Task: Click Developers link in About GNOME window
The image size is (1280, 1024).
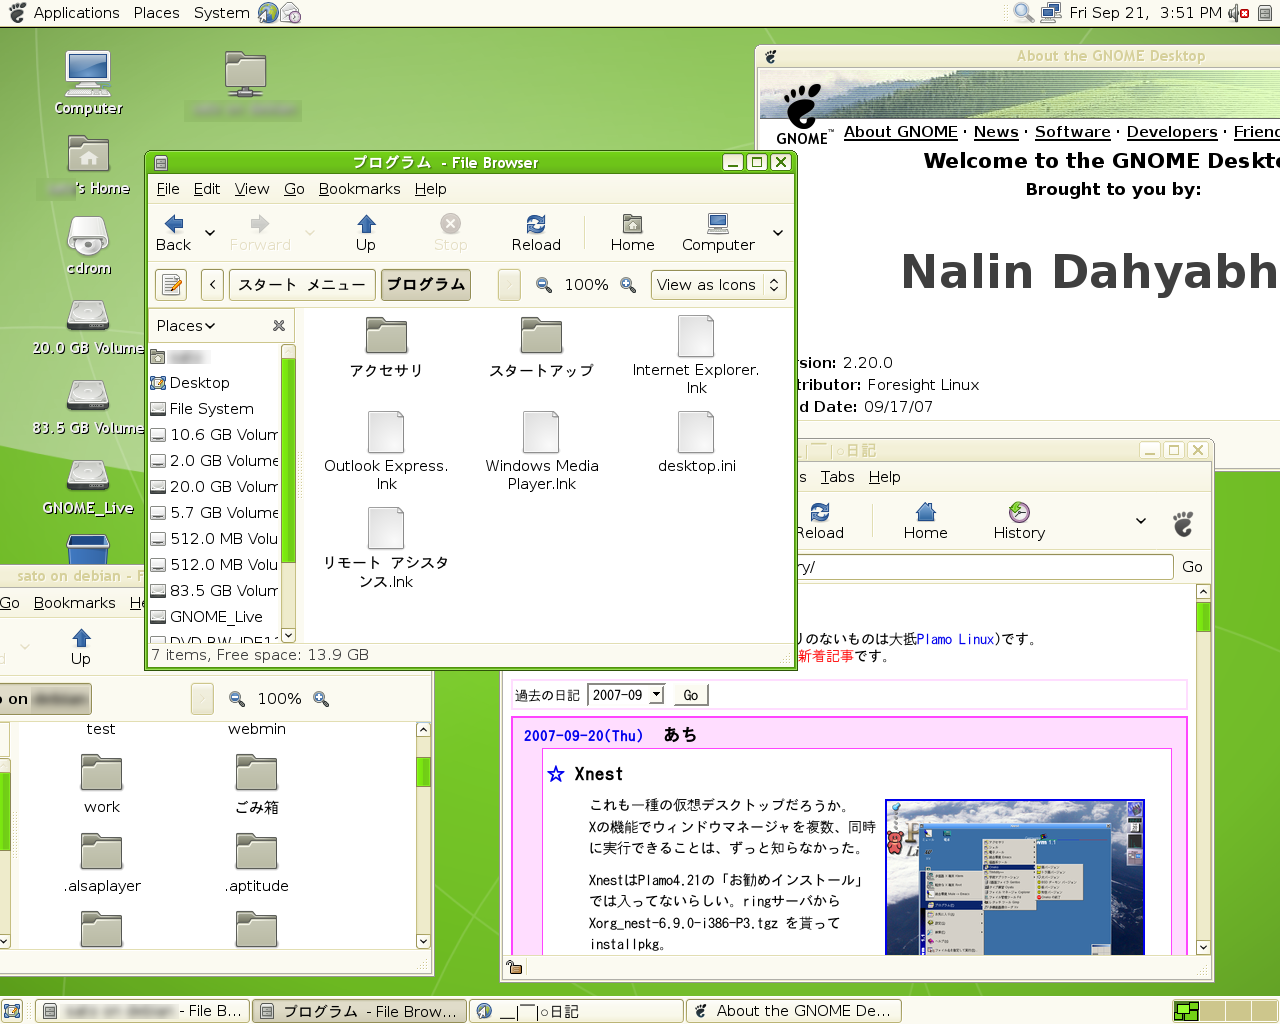Action: click(1172, 132)
